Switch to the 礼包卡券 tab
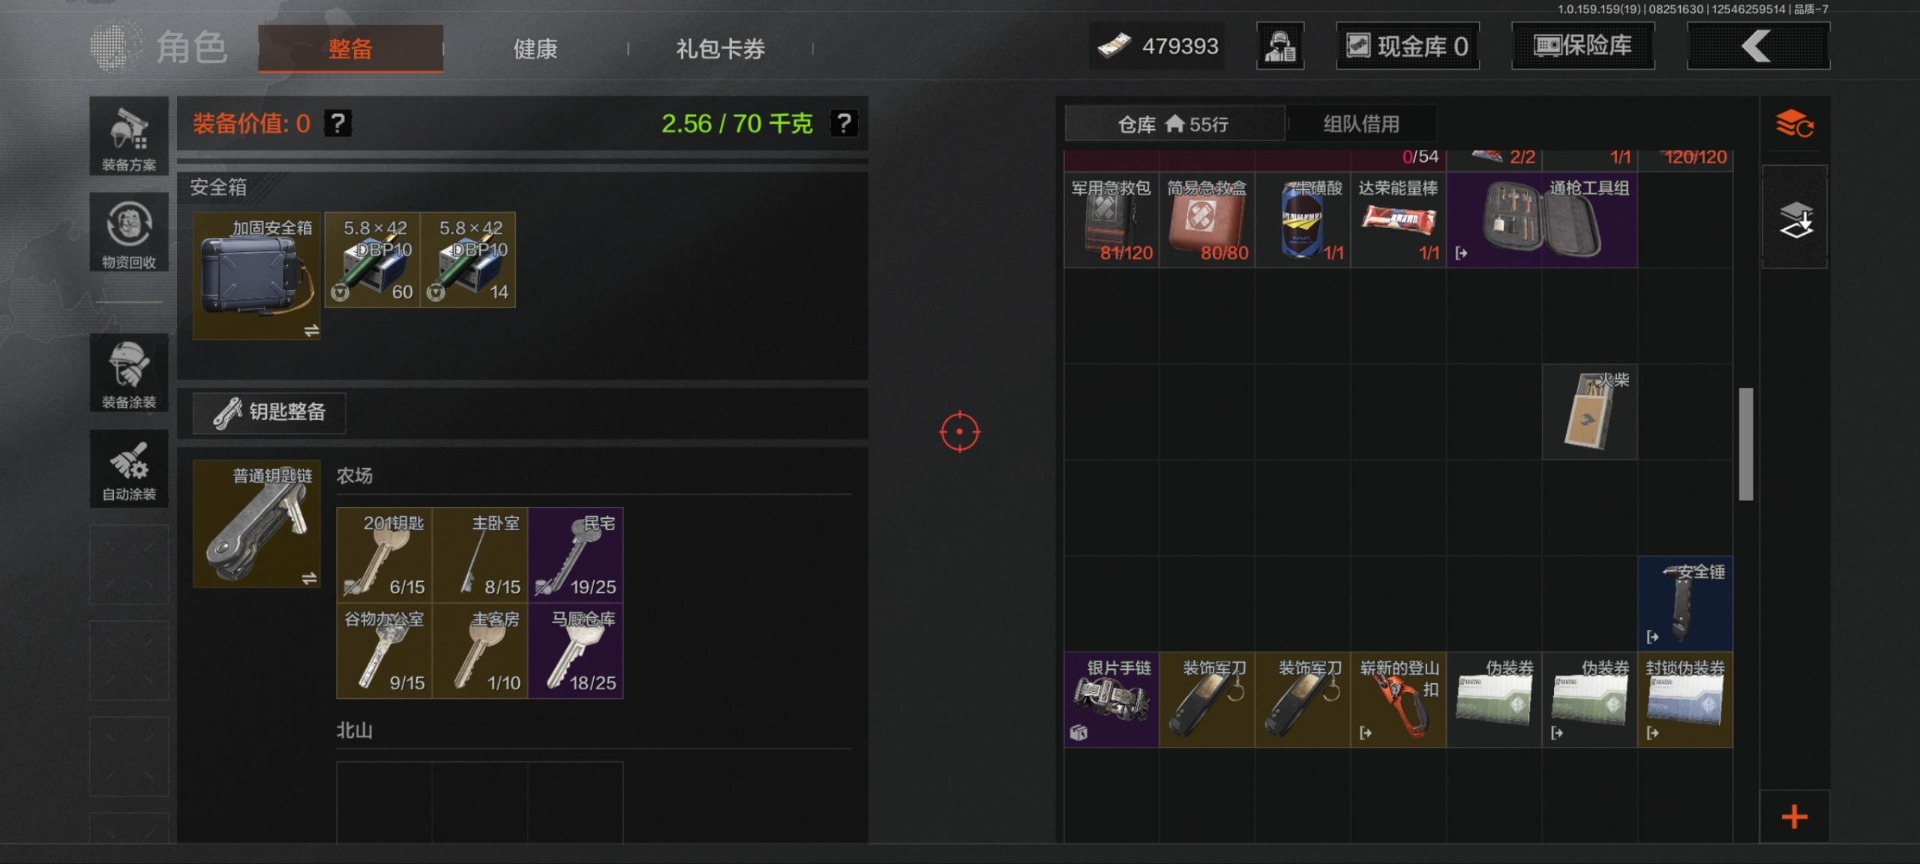 [x=720, y=48]
